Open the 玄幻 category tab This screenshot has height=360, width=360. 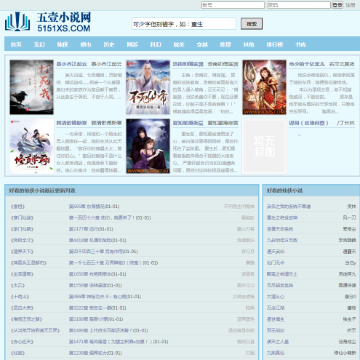pyautogui.click(x=39, y=44)
